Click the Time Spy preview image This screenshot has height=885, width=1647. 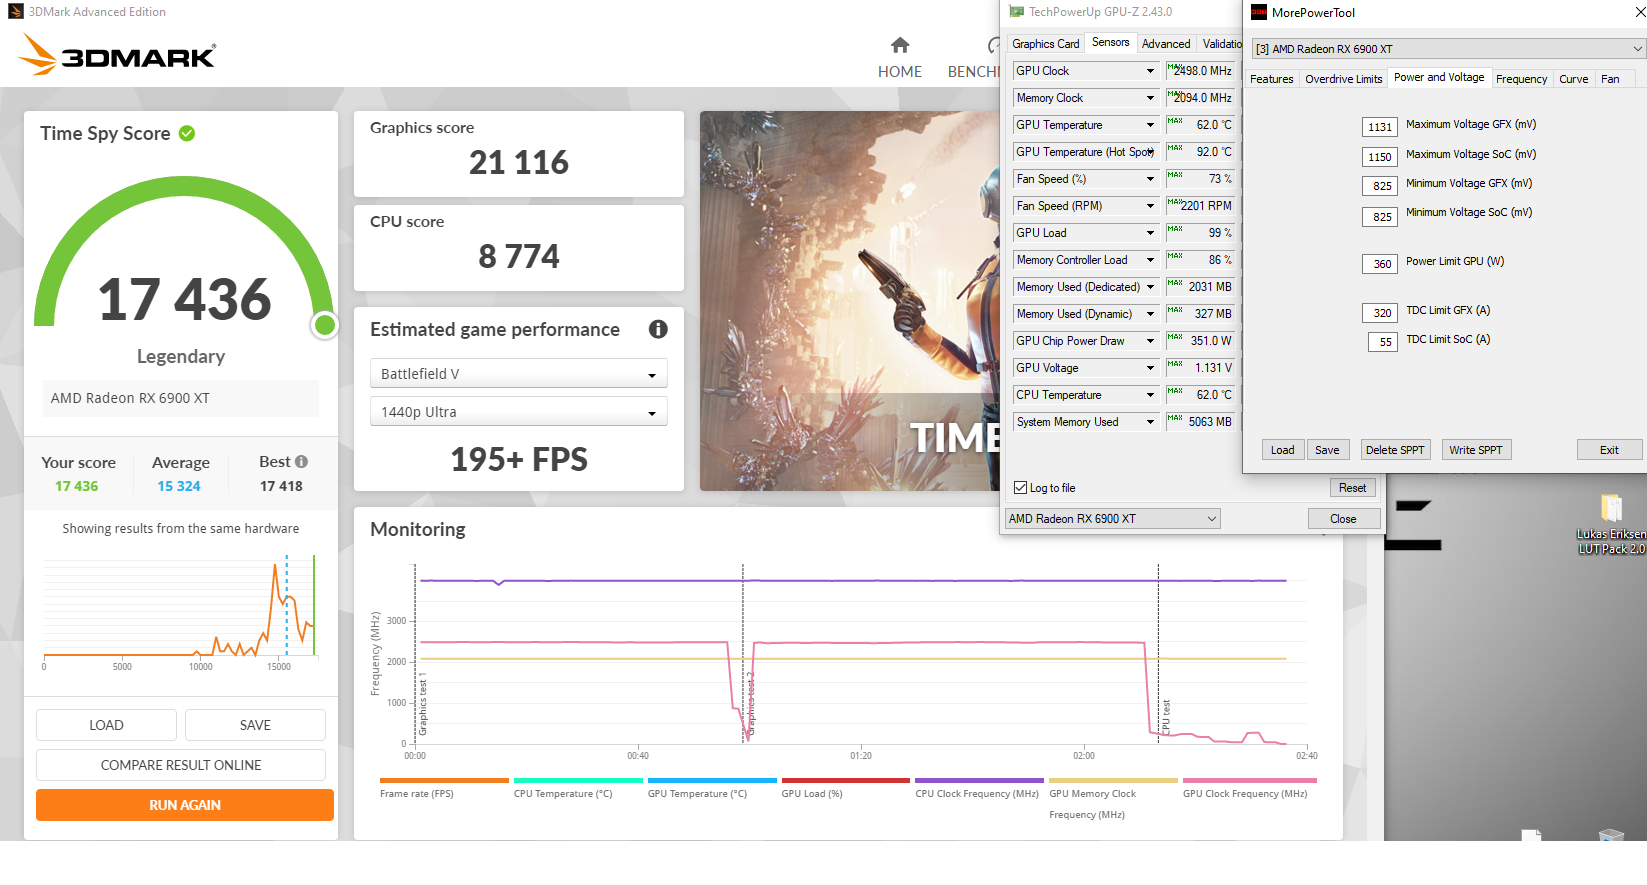tap(850, 301)
